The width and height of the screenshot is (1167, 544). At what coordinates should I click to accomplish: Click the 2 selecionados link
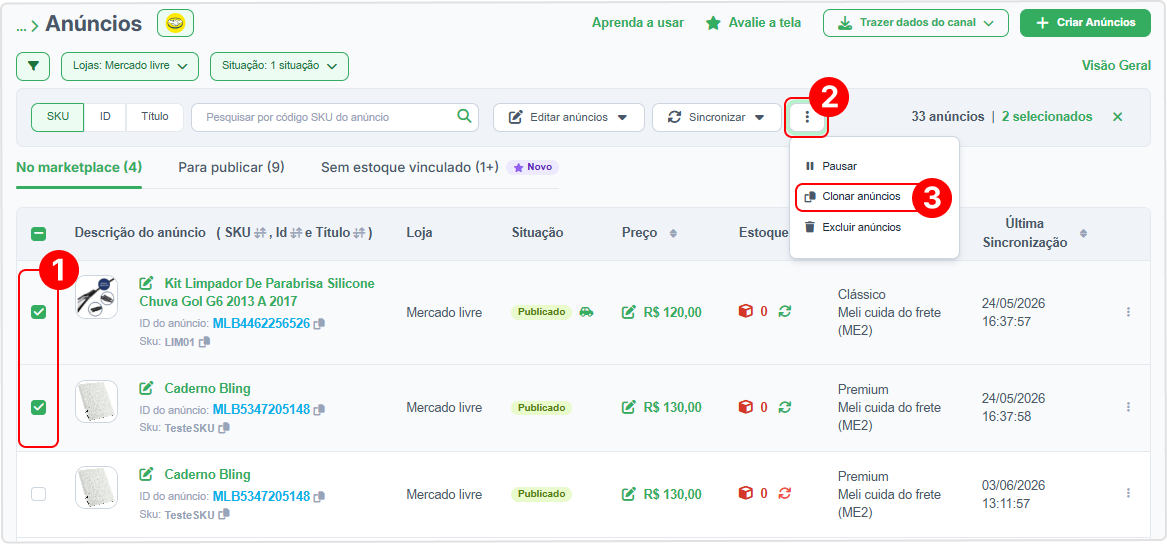click(1047, 117)
